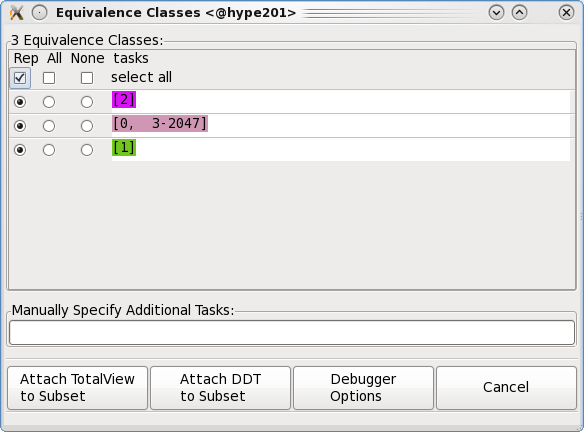
Task: Maximize window with up-chevron button
Action: [519, 13]
